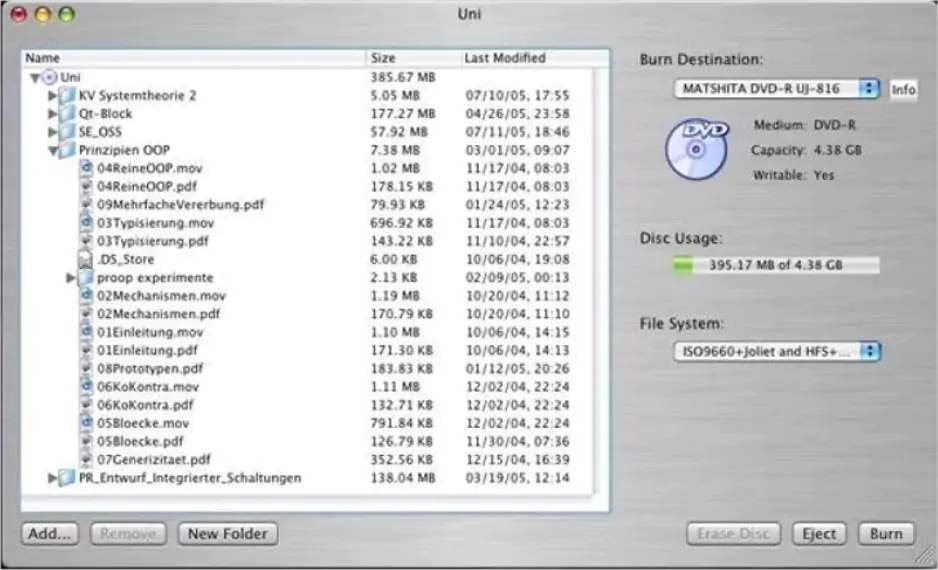Click the Add... button

coord(50,534)
